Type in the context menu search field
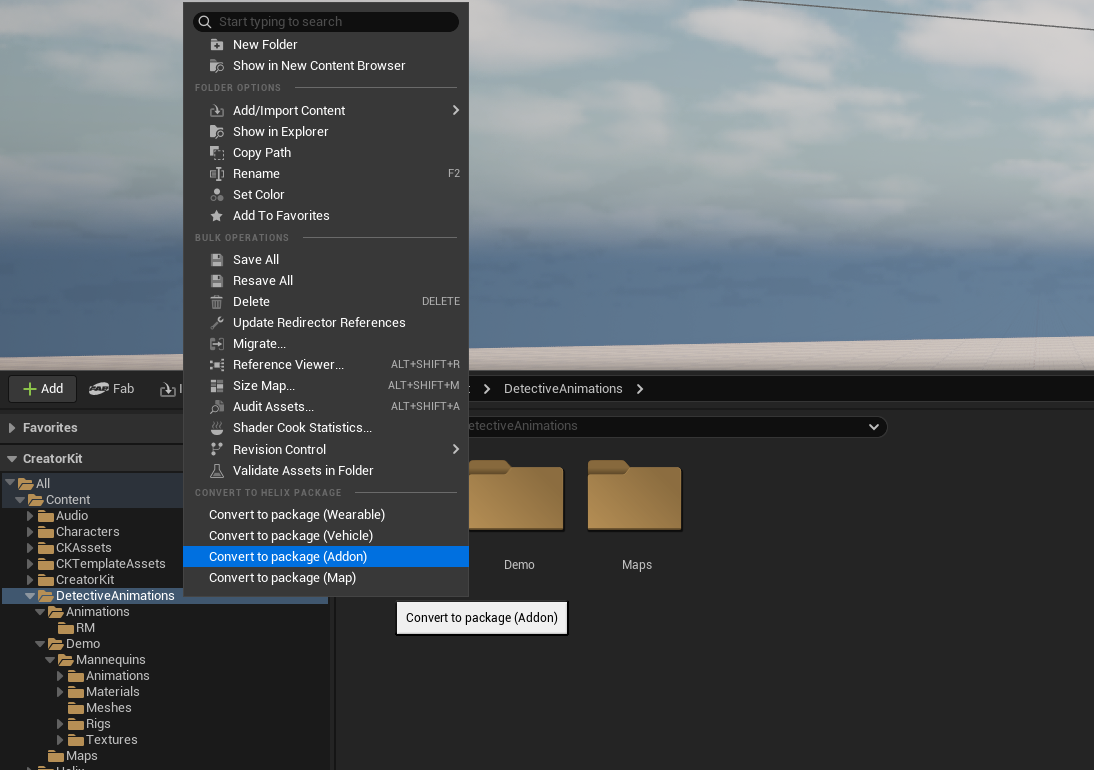This screenshot has height=770, width=1094. pos(330,22)
